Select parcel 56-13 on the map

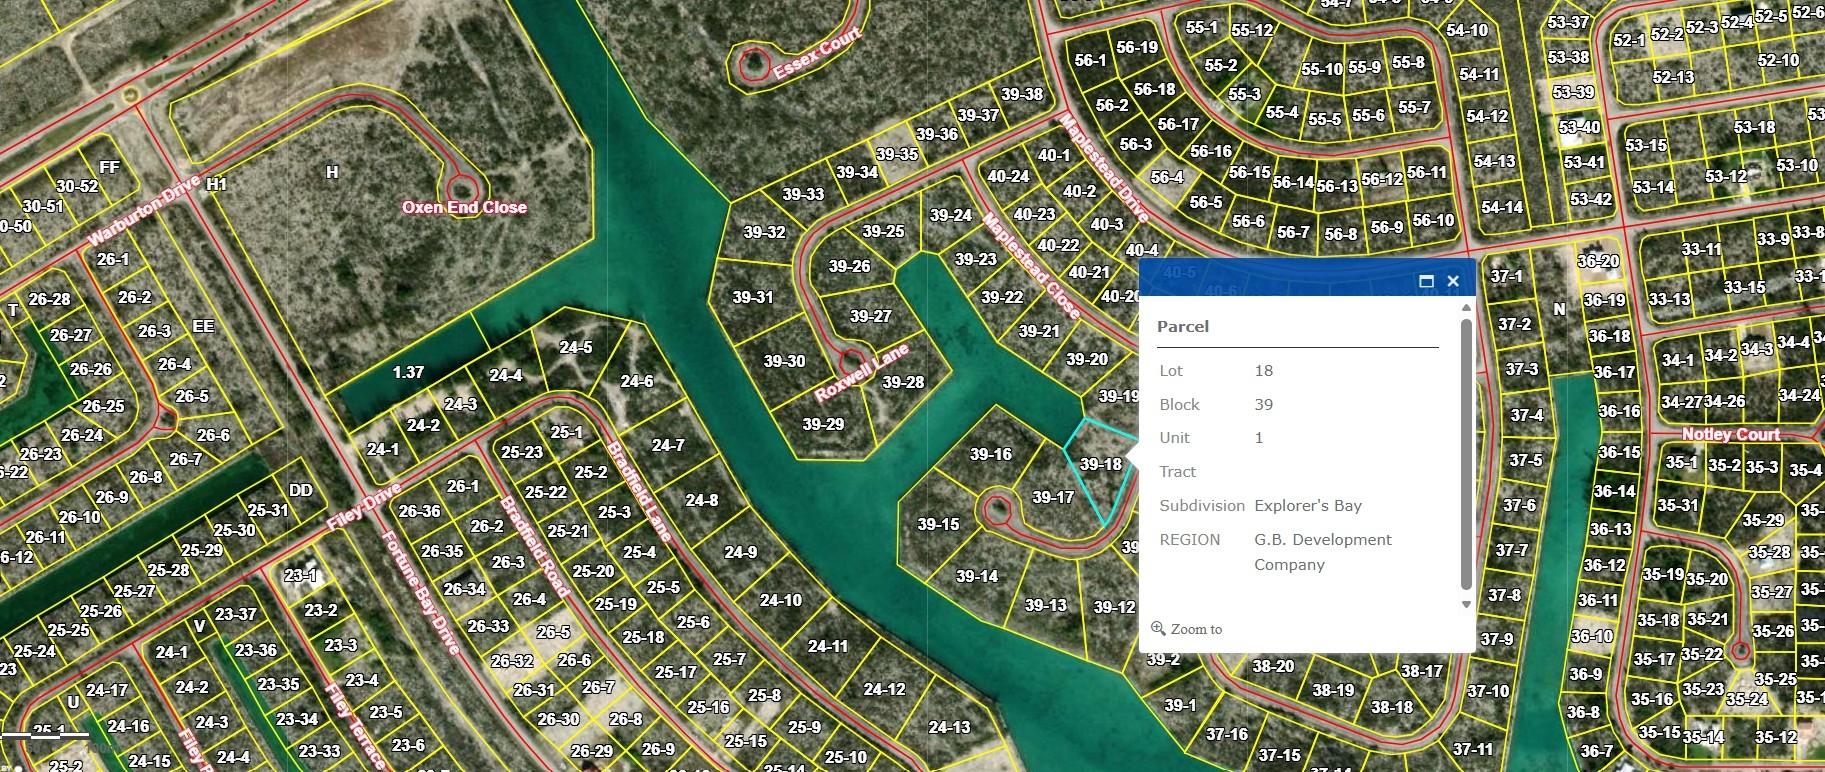[1336, 186]
